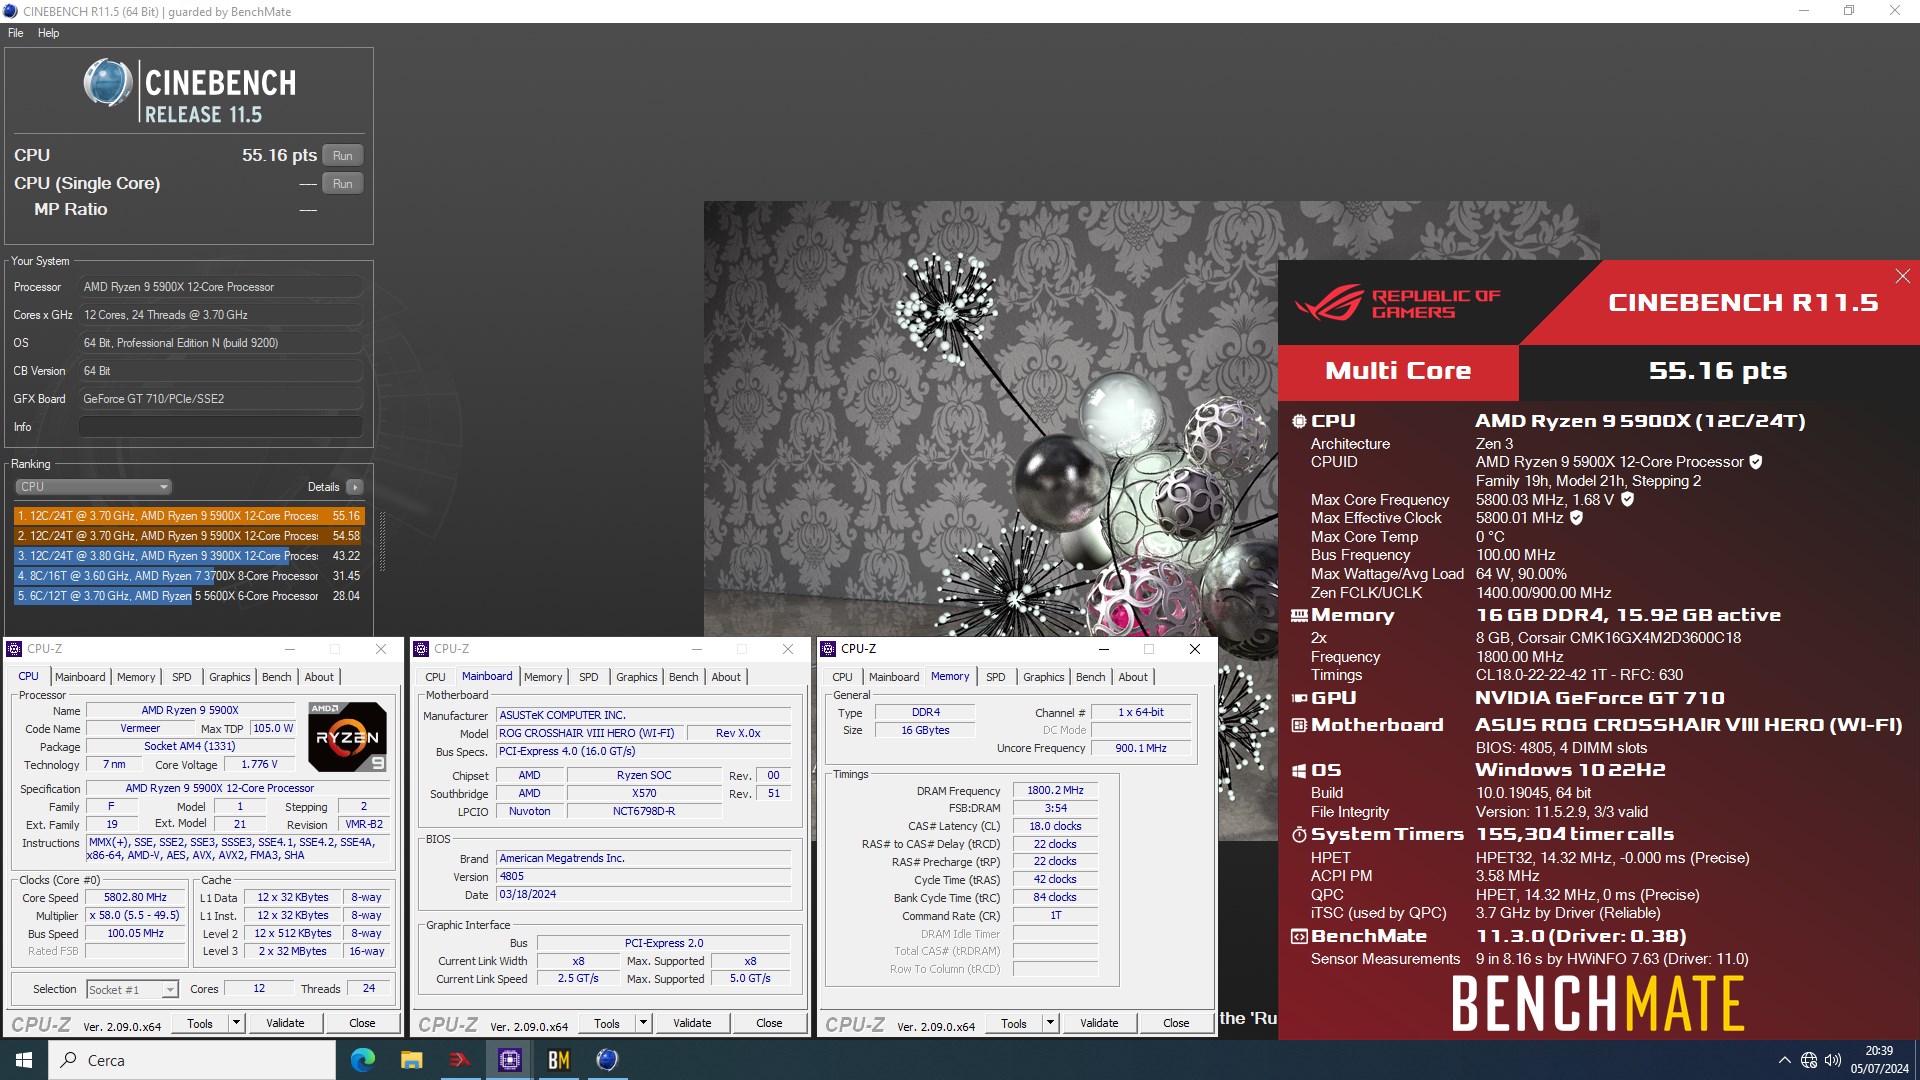Run the CPU Single Core benchmark
1920x1080 pixels.
tap(343, 184)
